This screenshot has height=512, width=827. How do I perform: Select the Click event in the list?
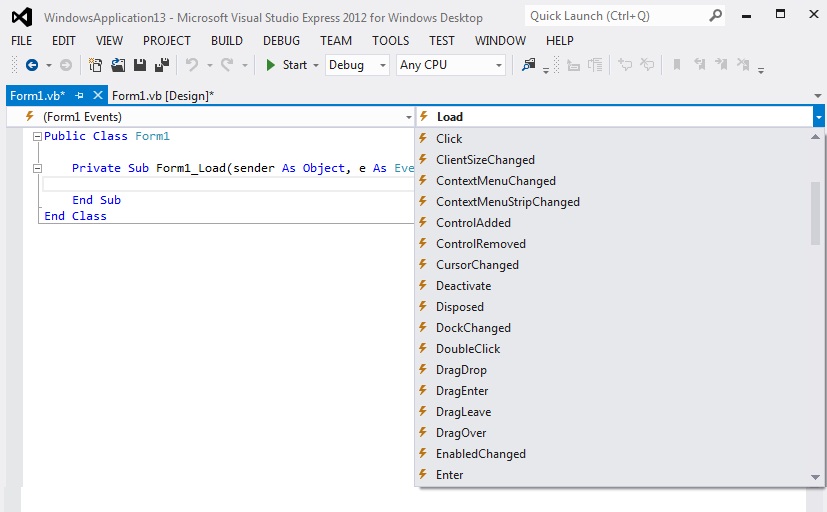(614, 139)
